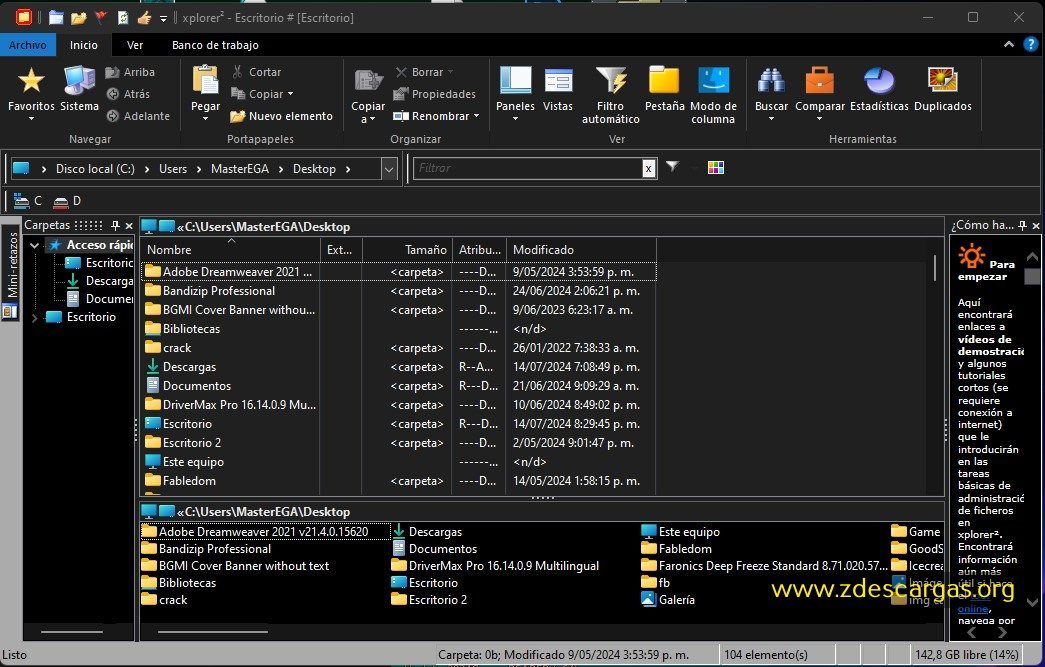The height and width of the screenshot is (667, 1045).
Task: Open the Archivo menu
Action: 27,45
